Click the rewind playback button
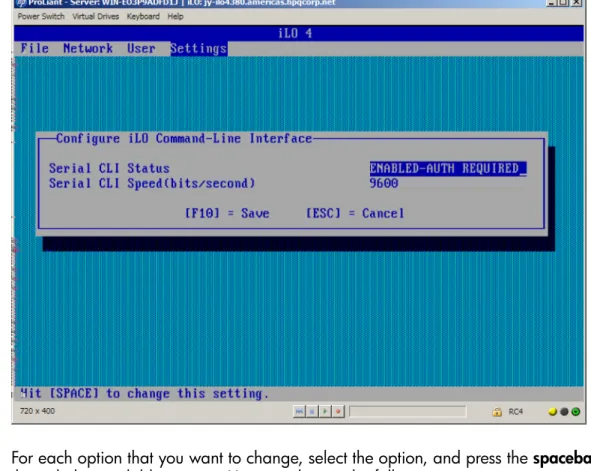This screenshot has width=591, height=471. [x=299, y=411]
